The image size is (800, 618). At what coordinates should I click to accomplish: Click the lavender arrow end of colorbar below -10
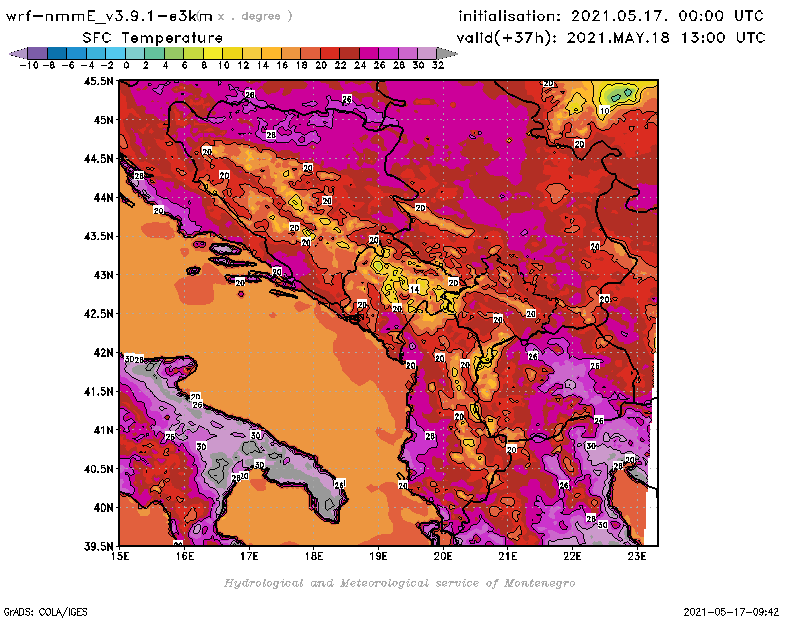tap(19, 53)
